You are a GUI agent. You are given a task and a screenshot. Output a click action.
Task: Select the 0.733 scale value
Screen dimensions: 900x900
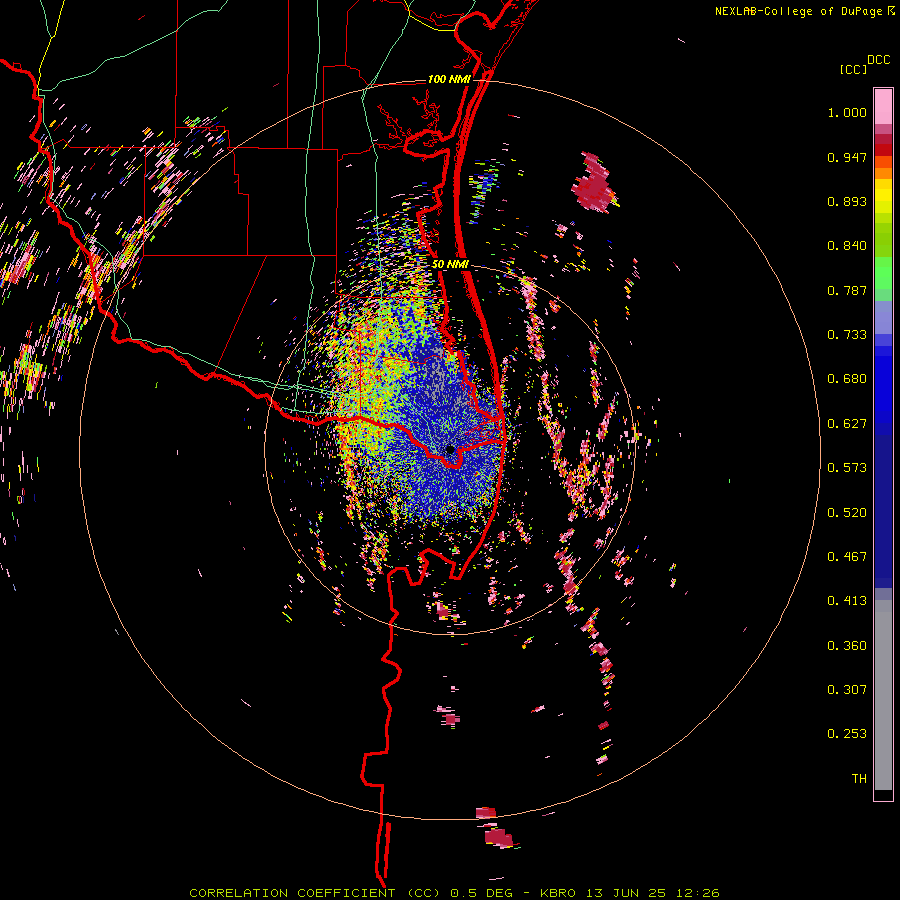coord(847,335)
